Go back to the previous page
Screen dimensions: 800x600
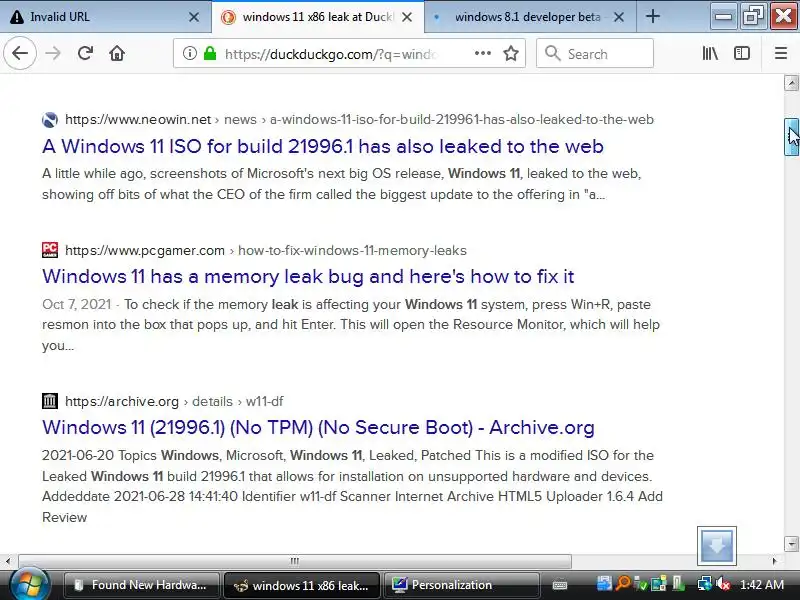[x=20, y=53]
